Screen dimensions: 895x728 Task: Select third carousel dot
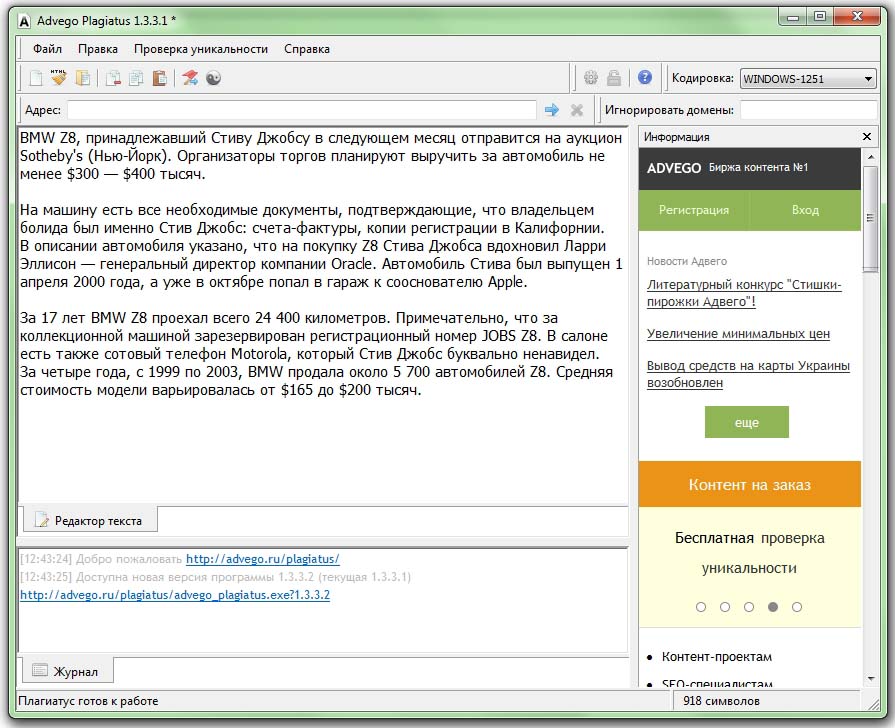(749, 607)
